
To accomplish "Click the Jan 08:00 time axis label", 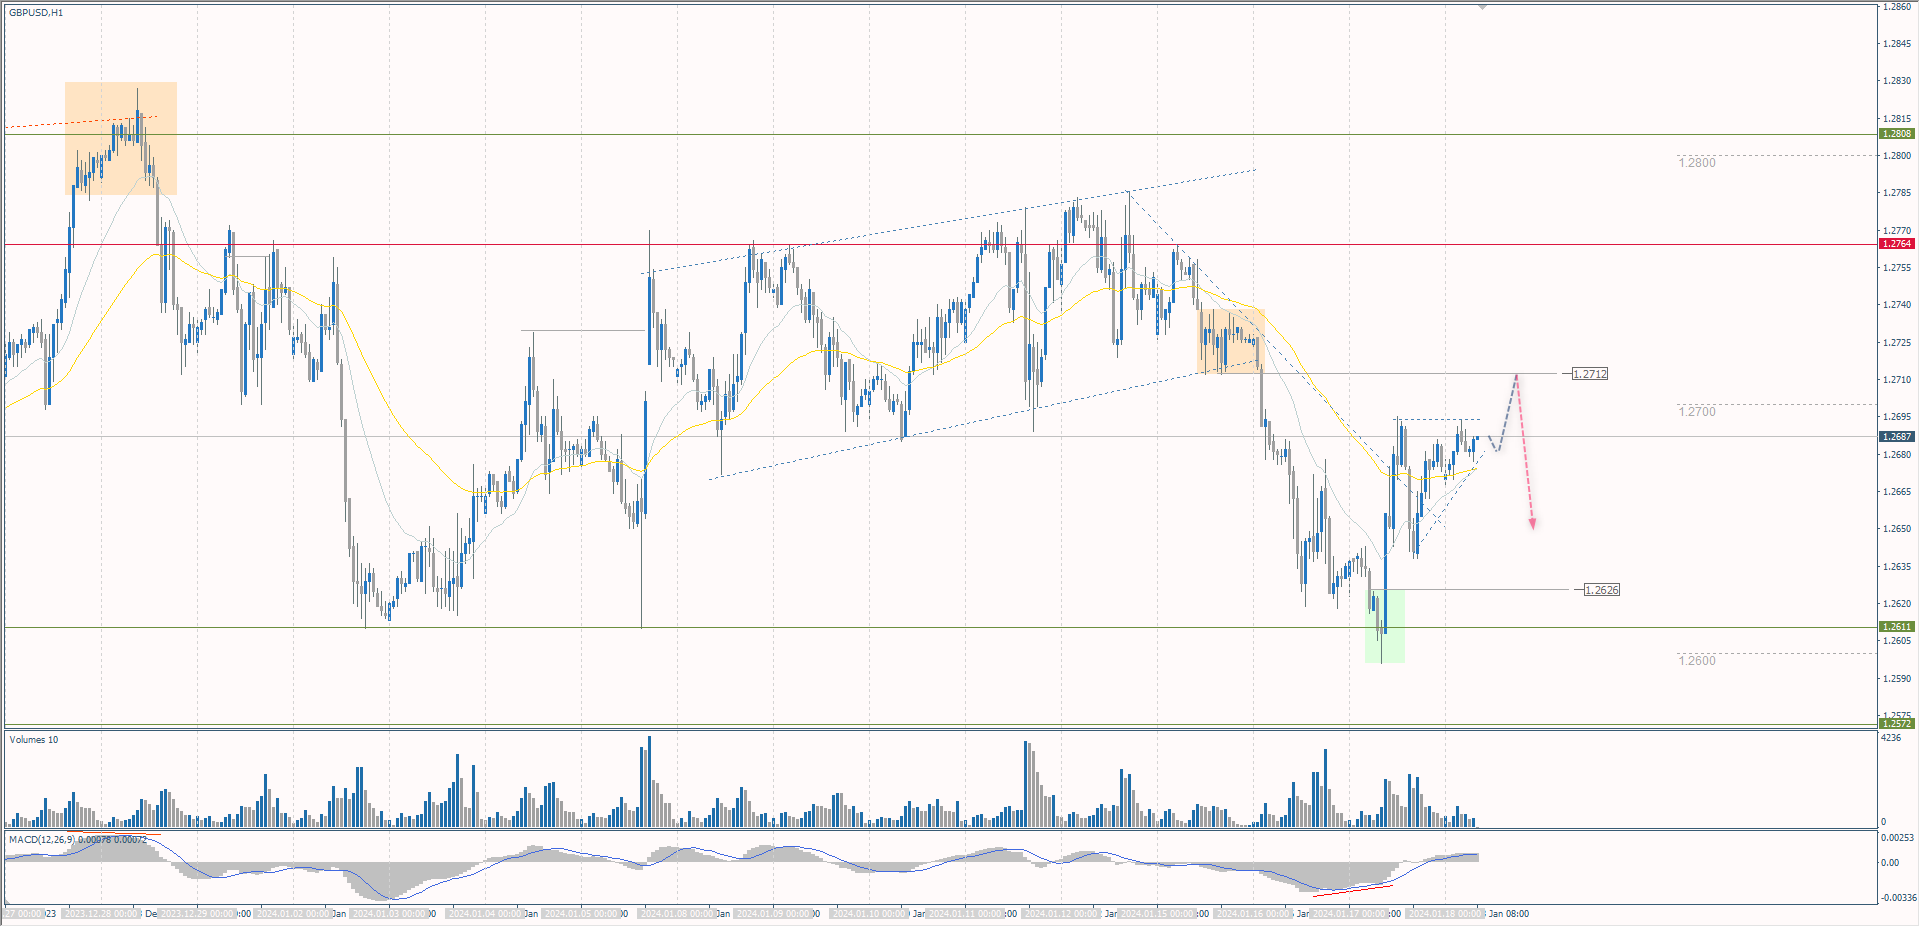I will point(1508,913).
